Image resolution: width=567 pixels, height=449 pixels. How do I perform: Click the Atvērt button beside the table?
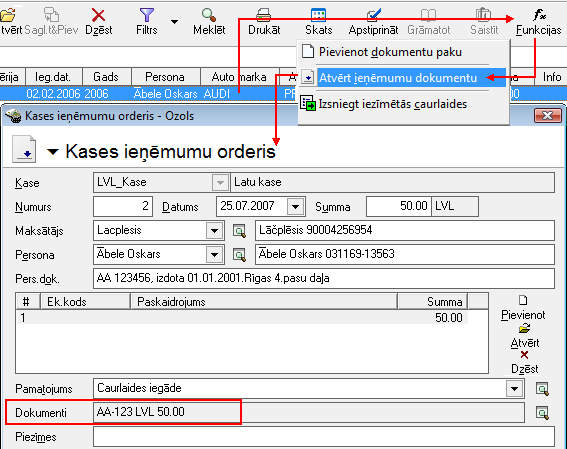click(525, 336)
